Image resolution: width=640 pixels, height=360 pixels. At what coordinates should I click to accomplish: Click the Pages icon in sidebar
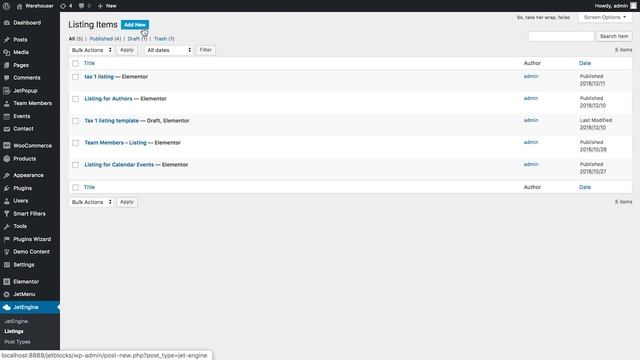click(7, 65)
